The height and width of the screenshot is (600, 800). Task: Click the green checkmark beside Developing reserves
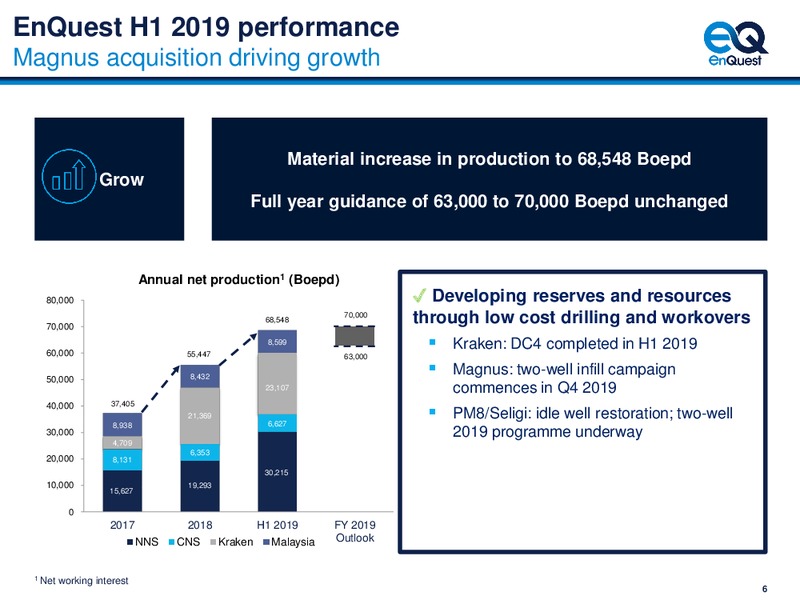419,295
